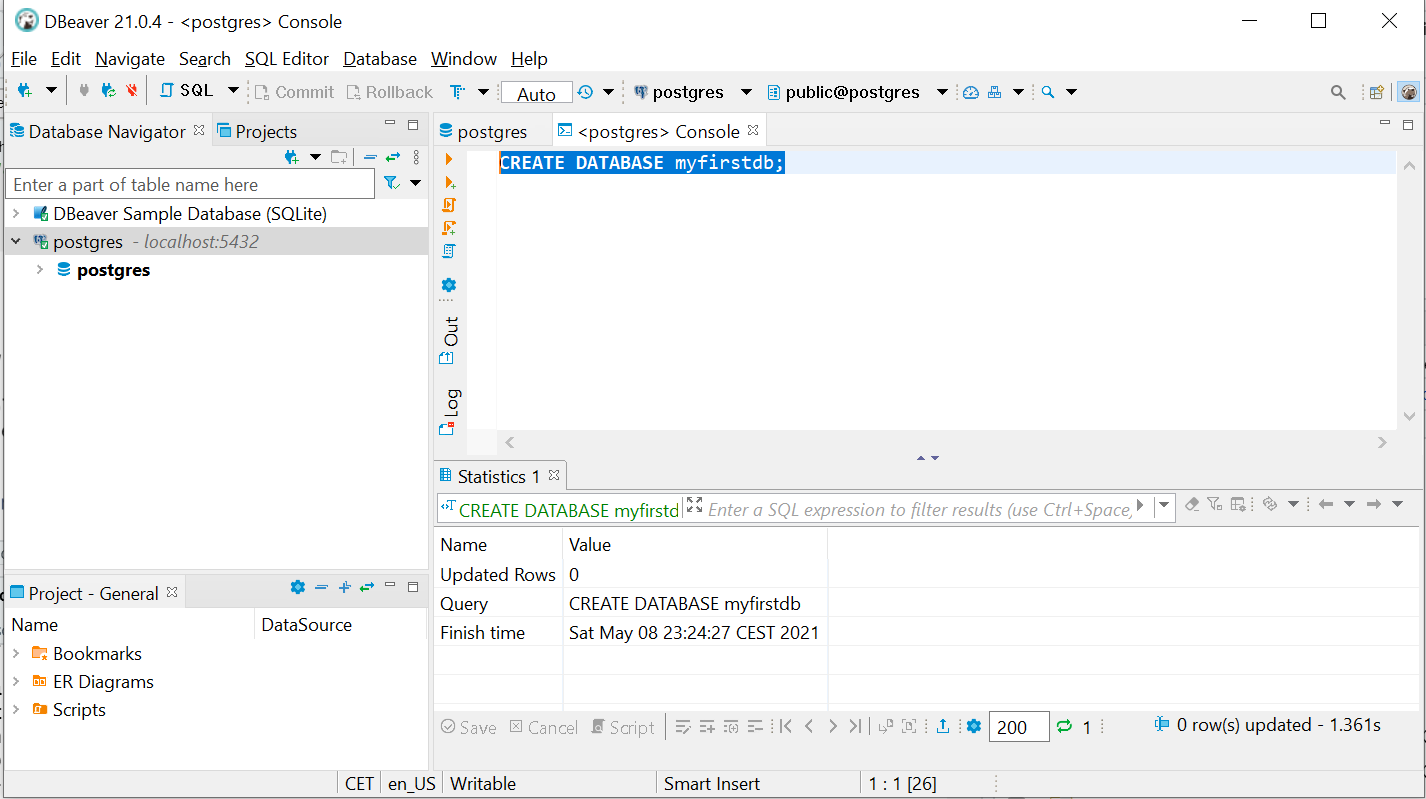Expand the bold postgres database node

40,269
